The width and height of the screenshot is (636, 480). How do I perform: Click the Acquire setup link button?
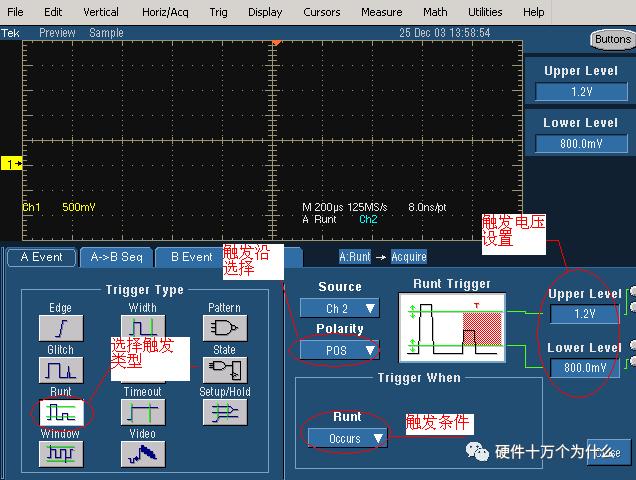click(x=408, y=257)
